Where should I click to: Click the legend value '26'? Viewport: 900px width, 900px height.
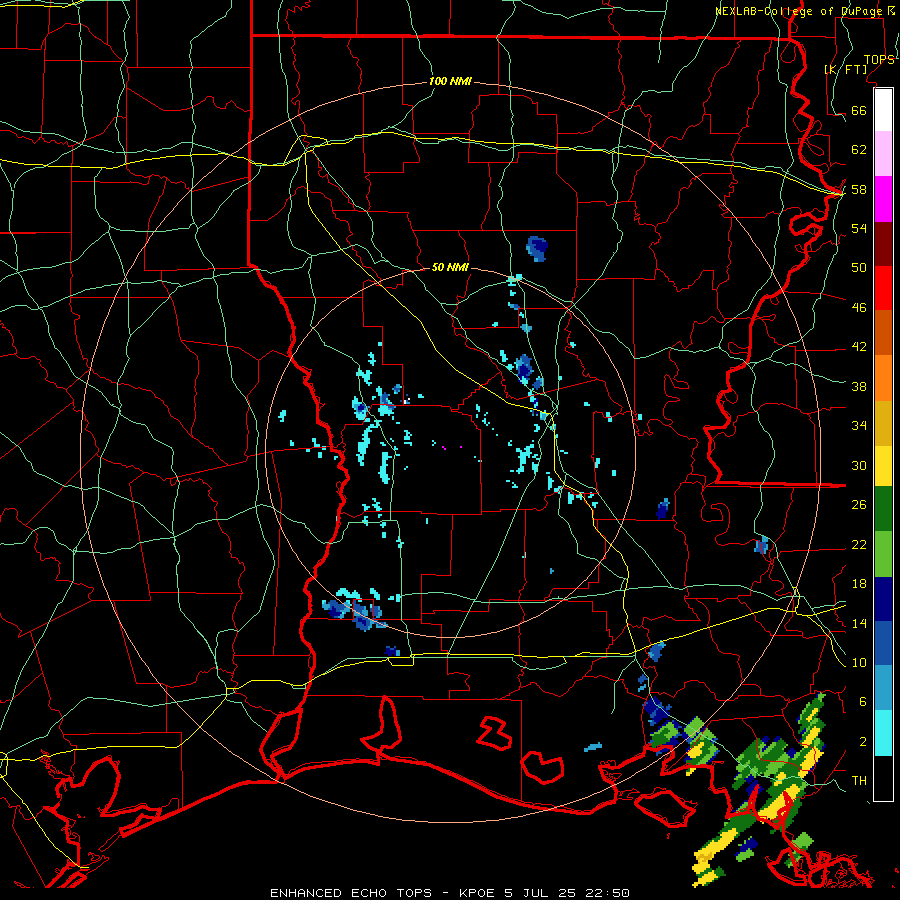859,505
